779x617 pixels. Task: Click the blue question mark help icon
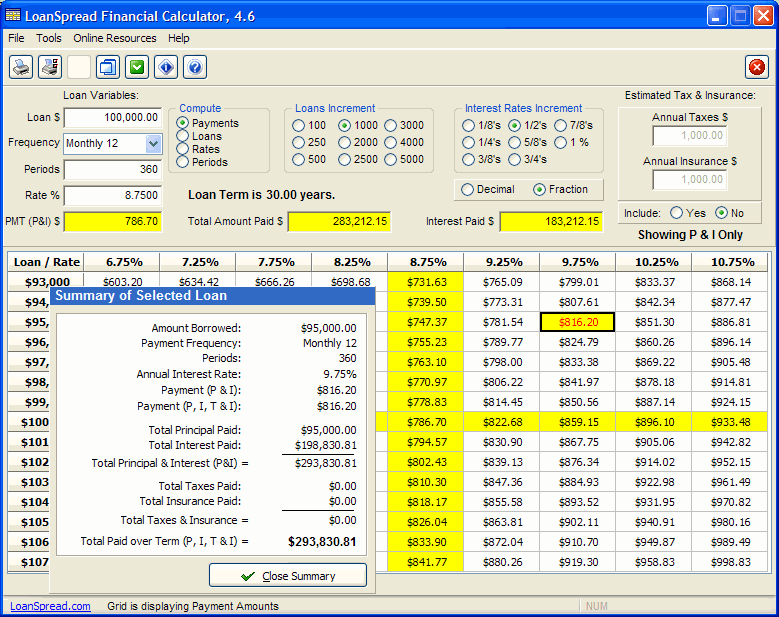point(195,67)
